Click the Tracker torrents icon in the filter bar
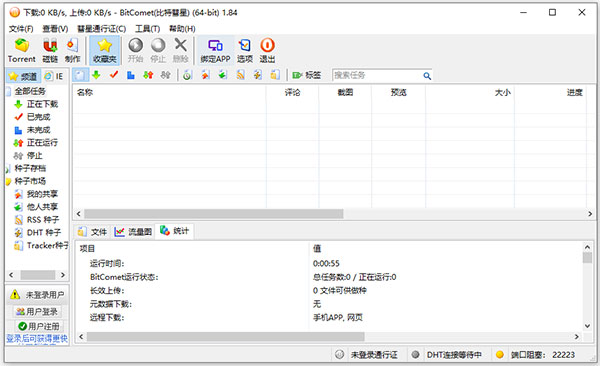The width and height of the screenshot is (600, 366). click(x=275, y=75)
